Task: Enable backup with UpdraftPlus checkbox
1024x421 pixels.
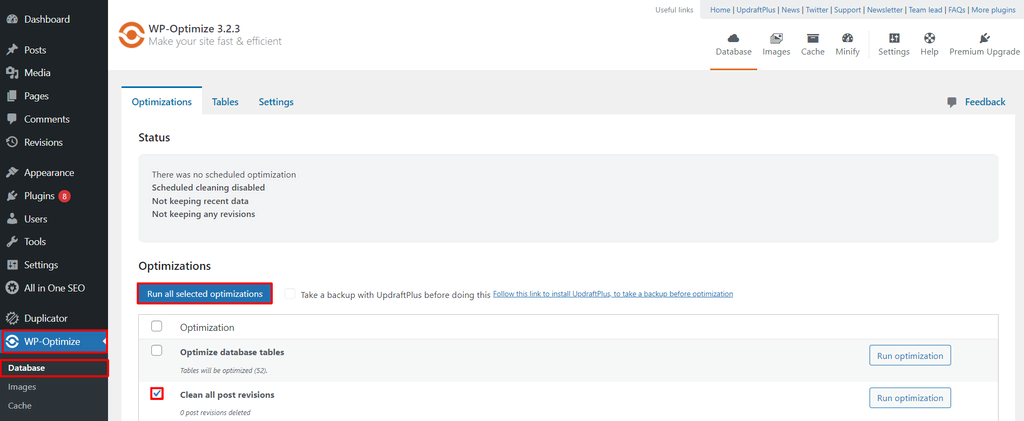Action: tap(290, 294)
